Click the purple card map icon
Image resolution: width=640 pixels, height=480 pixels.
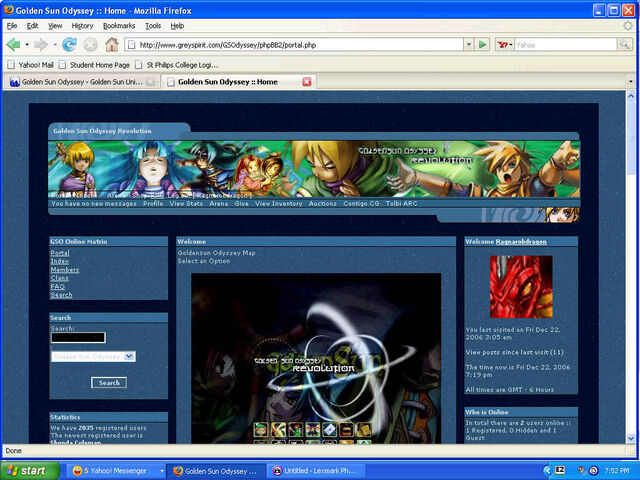tap(330, 429)
